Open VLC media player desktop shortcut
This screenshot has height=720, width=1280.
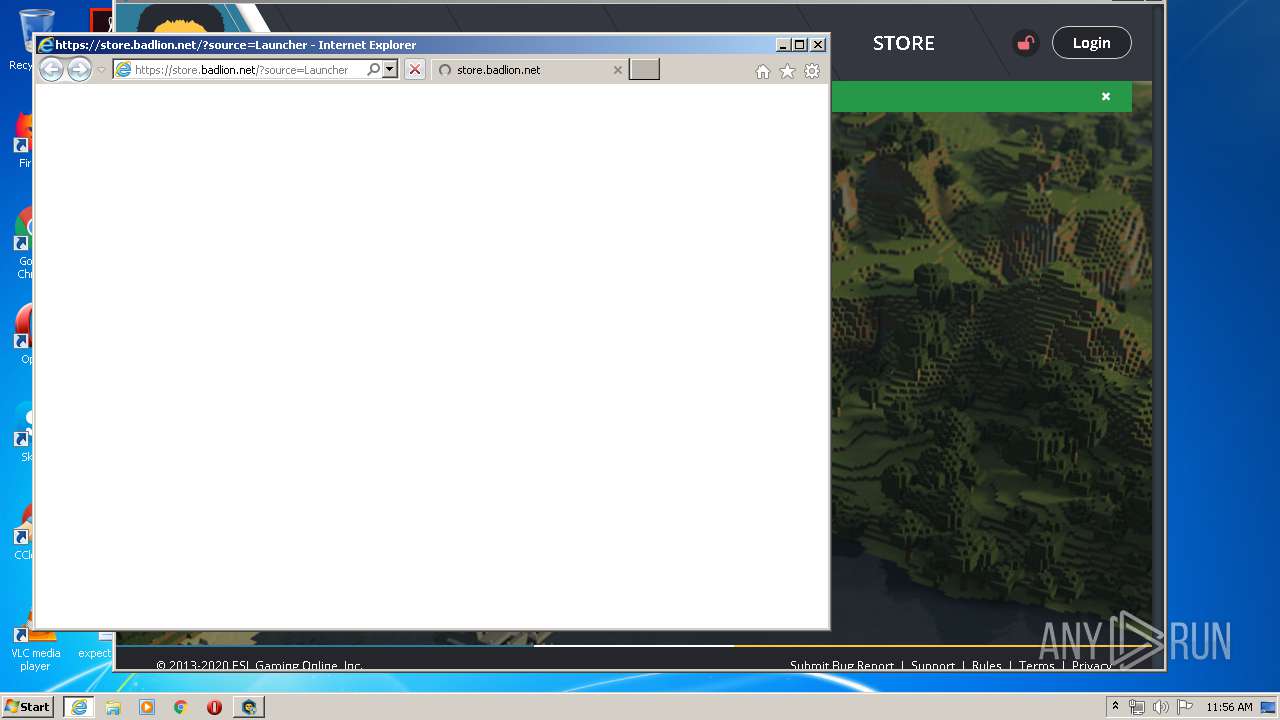click(35, 645)
